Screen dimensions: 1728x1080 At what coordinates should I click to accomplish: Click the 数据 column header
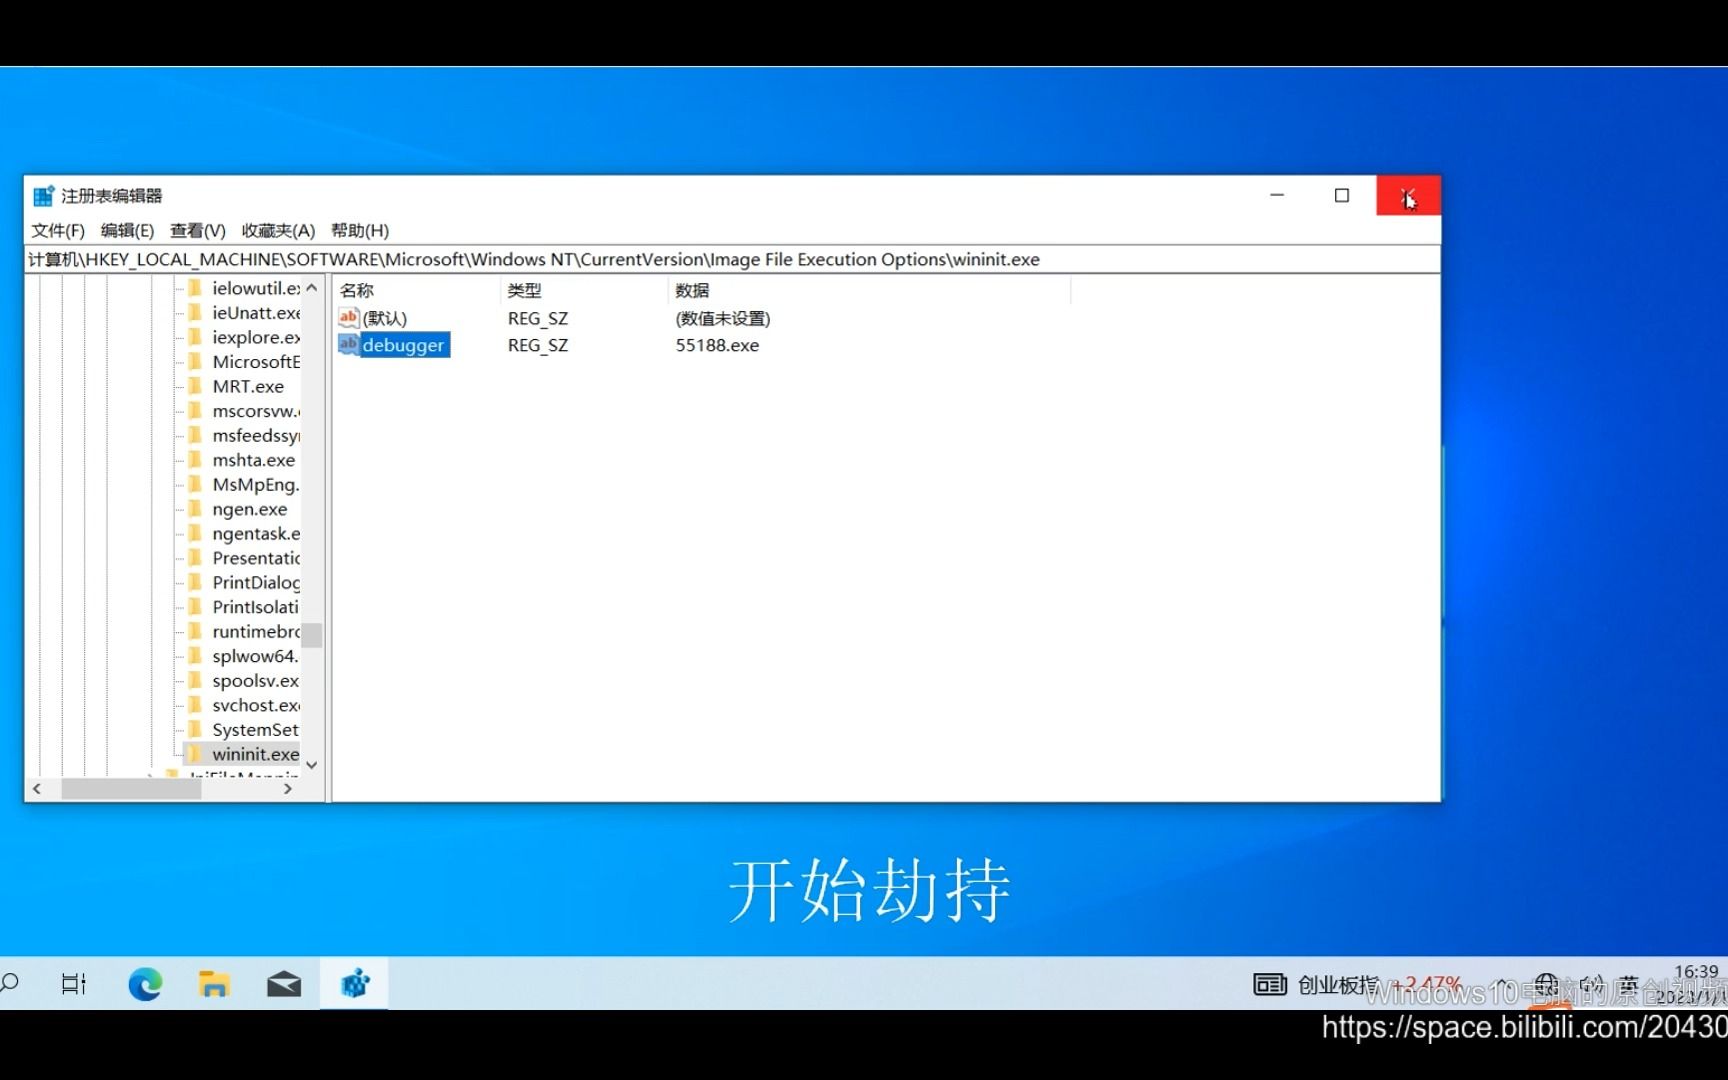click(869, 290)
